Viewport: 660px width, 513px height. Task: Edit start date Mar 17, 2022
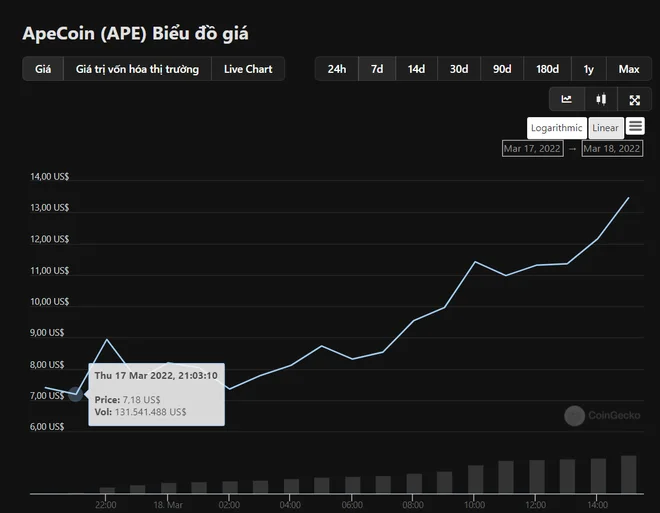(532, 149)
